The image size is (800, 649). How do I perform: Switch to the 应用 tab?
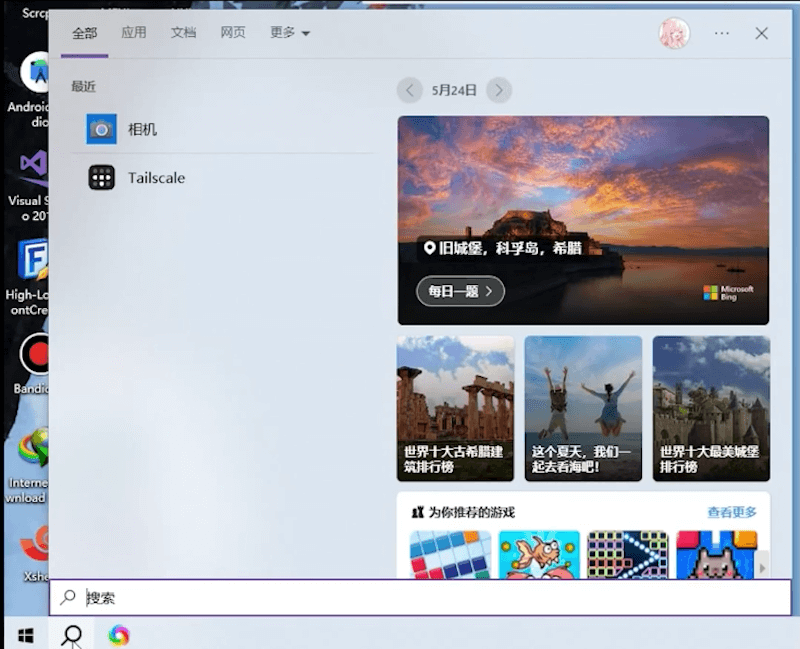[x=134, y=33]
